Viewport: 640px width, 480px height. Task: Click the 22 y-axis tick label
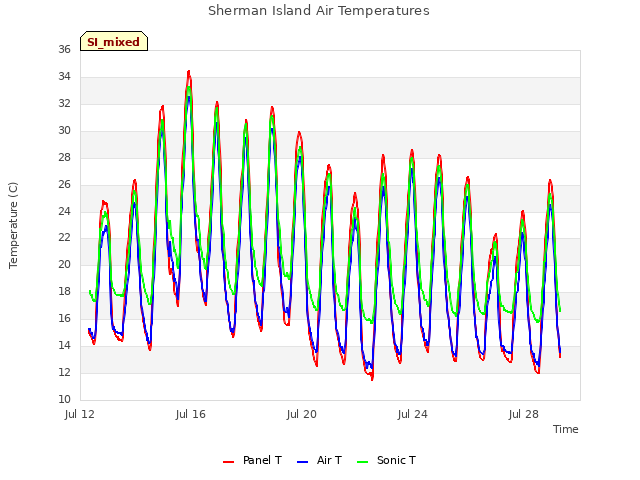(64, 238)
